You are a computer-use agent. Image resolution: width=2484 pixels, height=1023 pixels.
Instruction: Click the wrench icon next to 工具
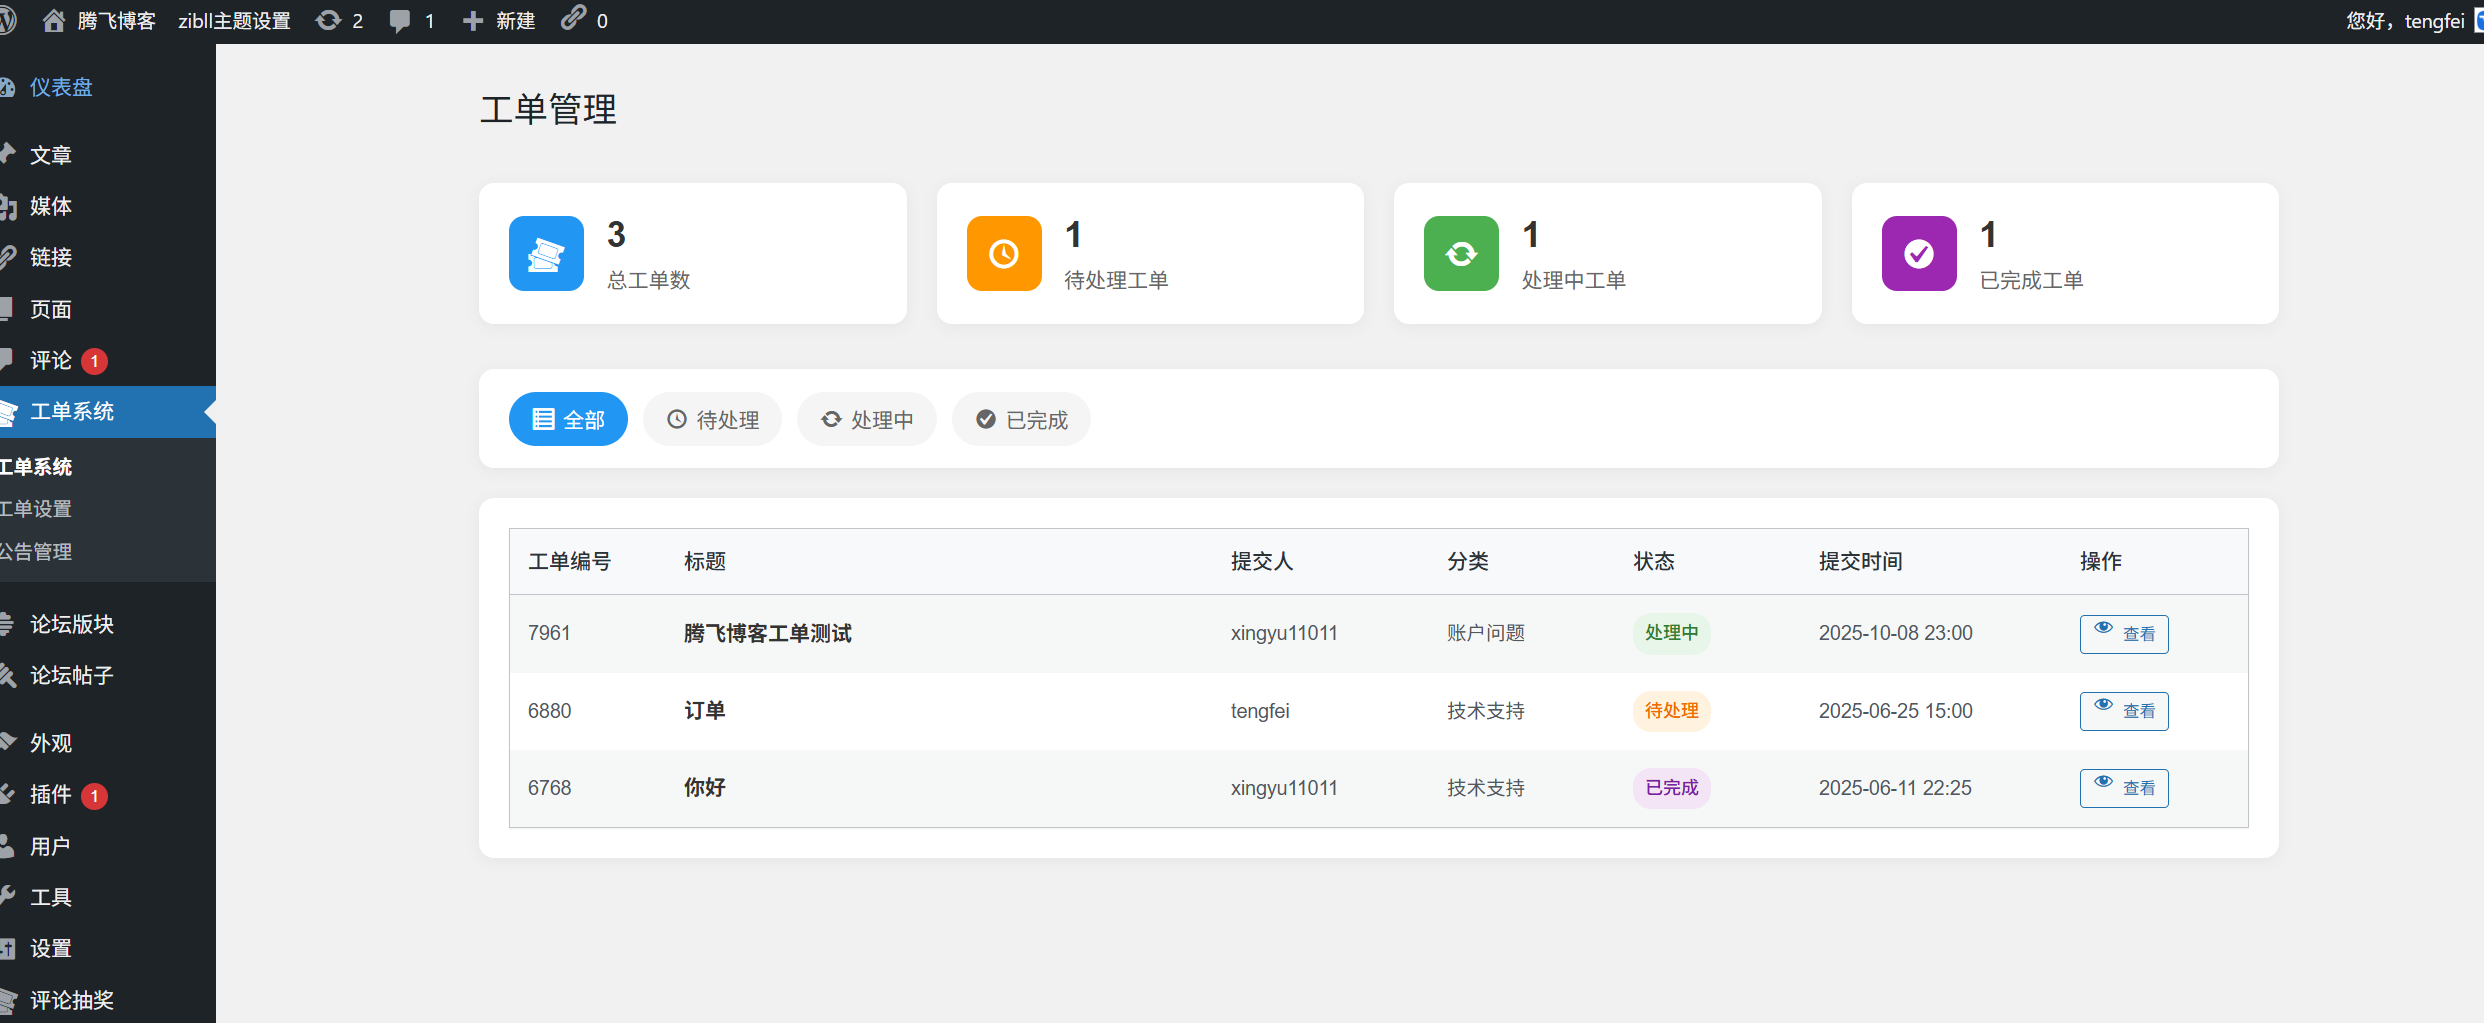pos(7,897)
